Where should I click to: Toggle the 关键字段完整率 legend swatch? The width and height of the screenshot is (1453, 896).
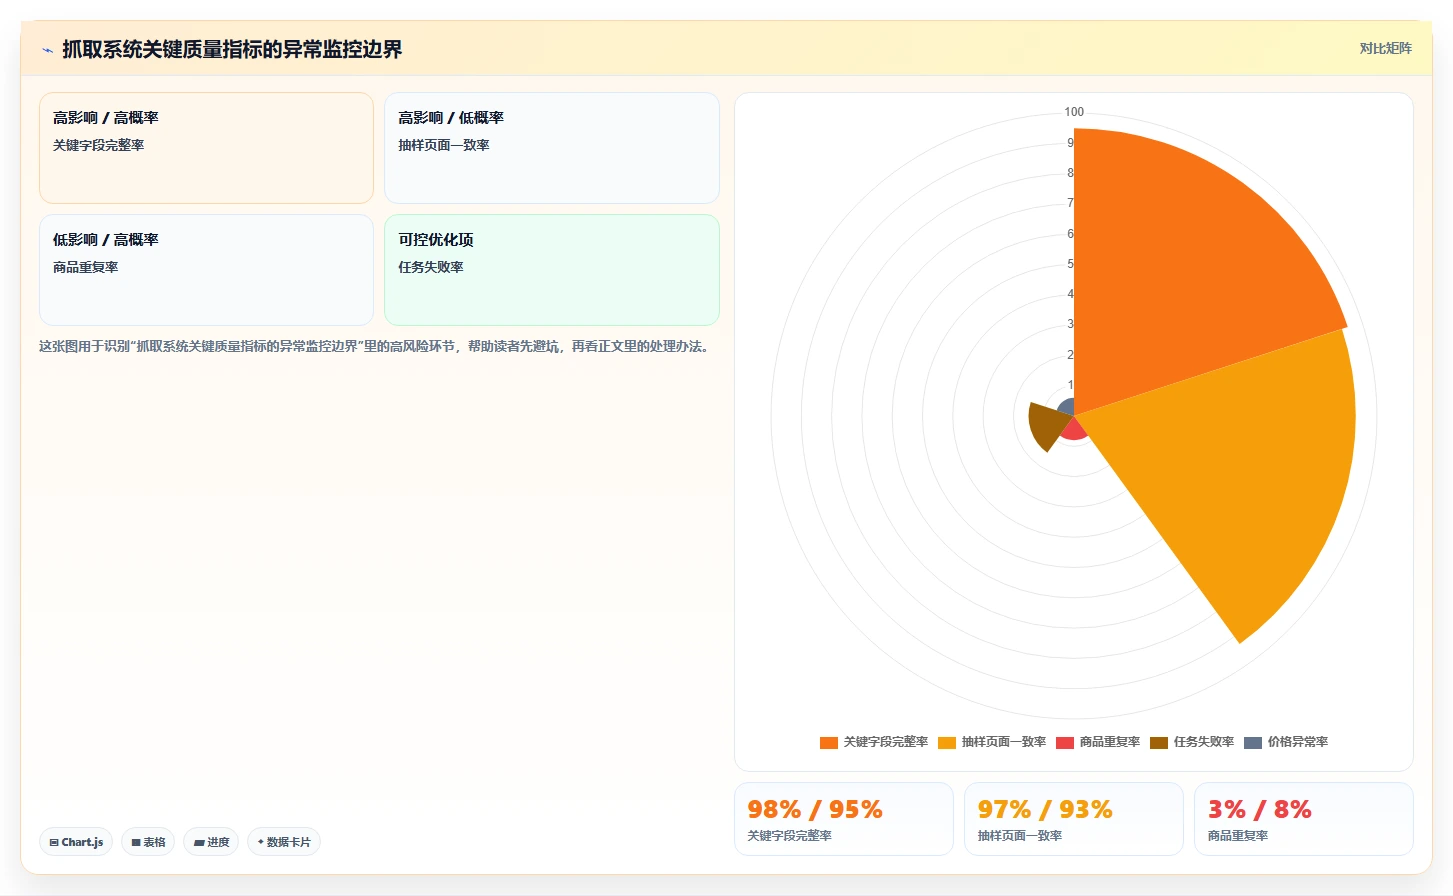[x=828, y=742]
